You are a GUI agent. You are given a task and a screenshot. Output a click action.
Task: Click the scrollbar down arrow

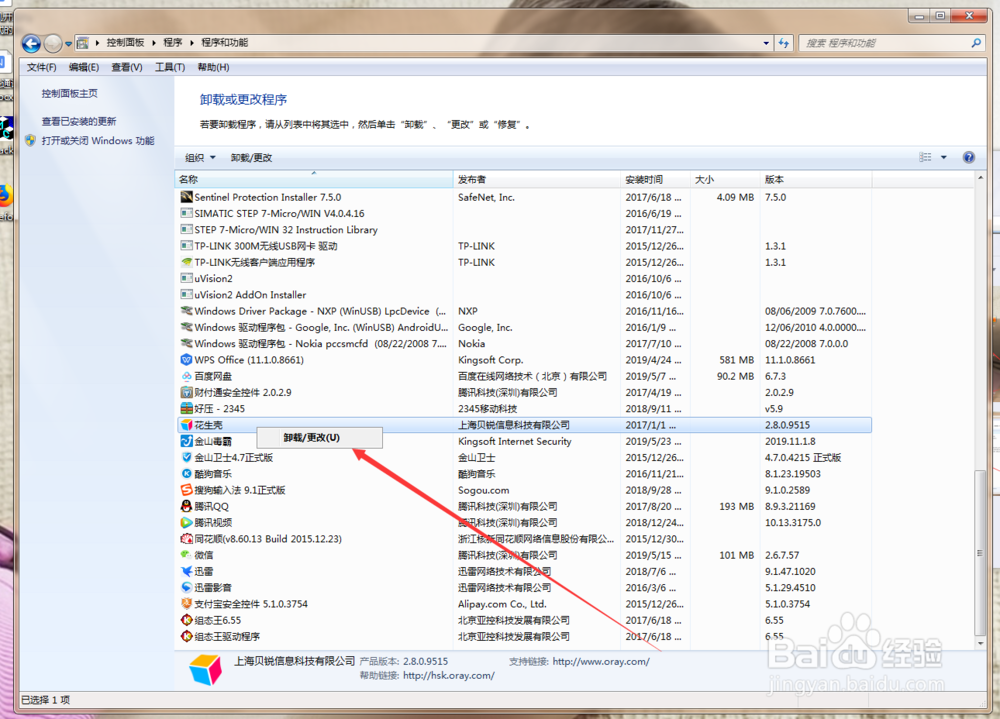[x=980, y=644]
